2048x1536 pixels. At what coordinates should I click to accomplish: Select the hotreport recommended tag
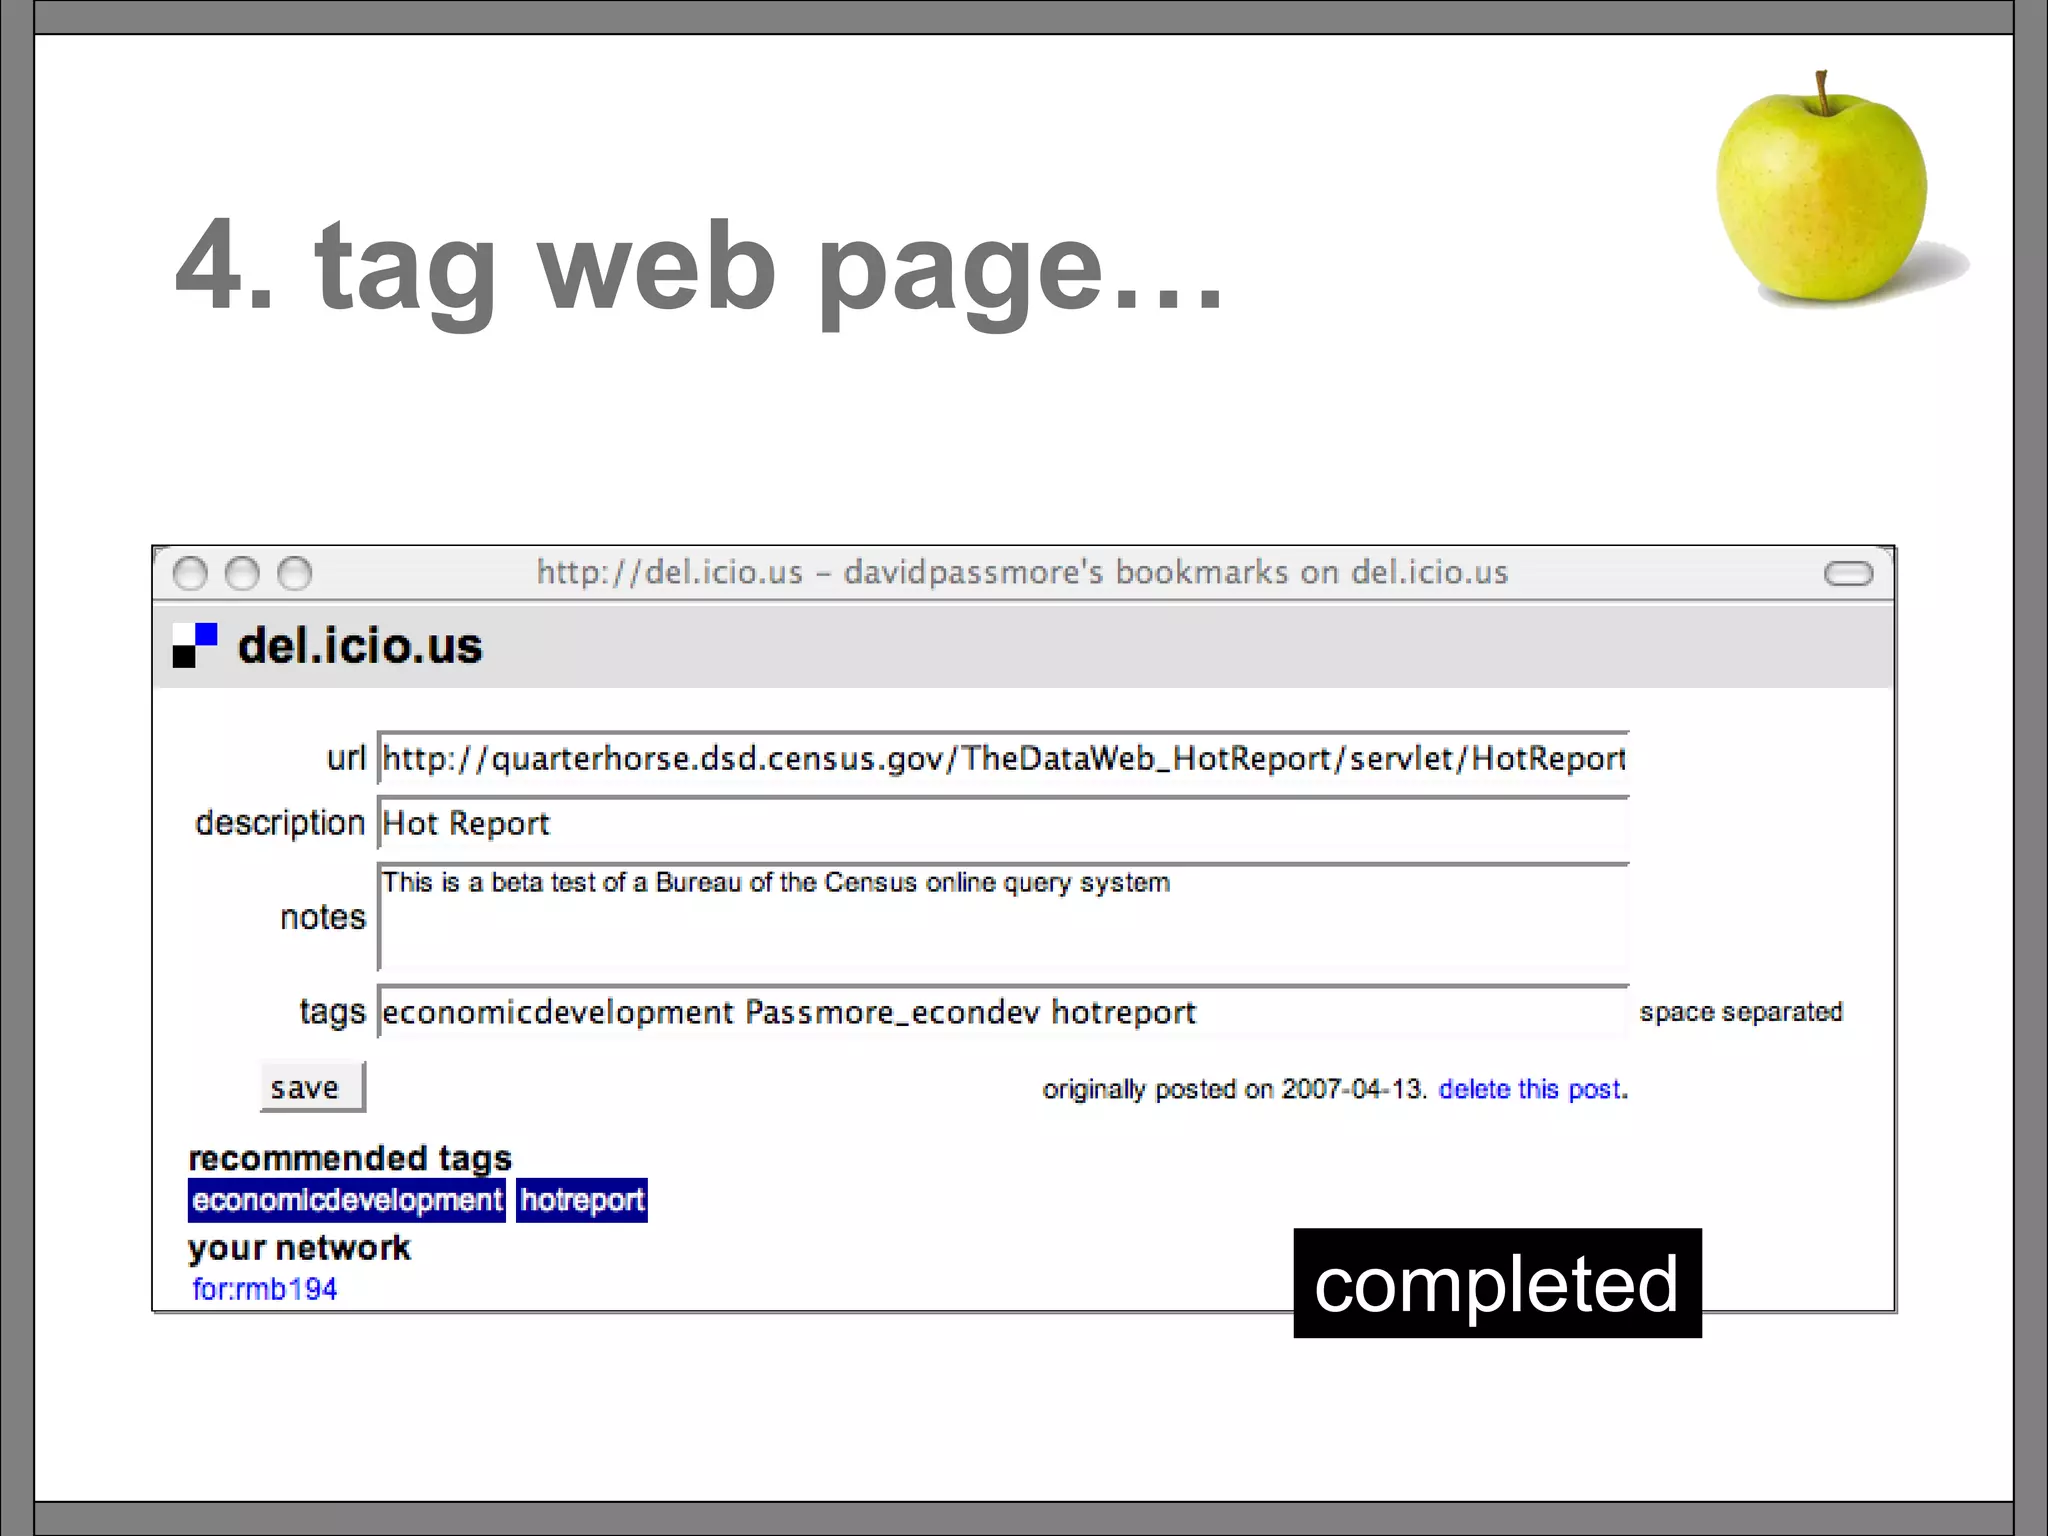[x=582, y=1200]
